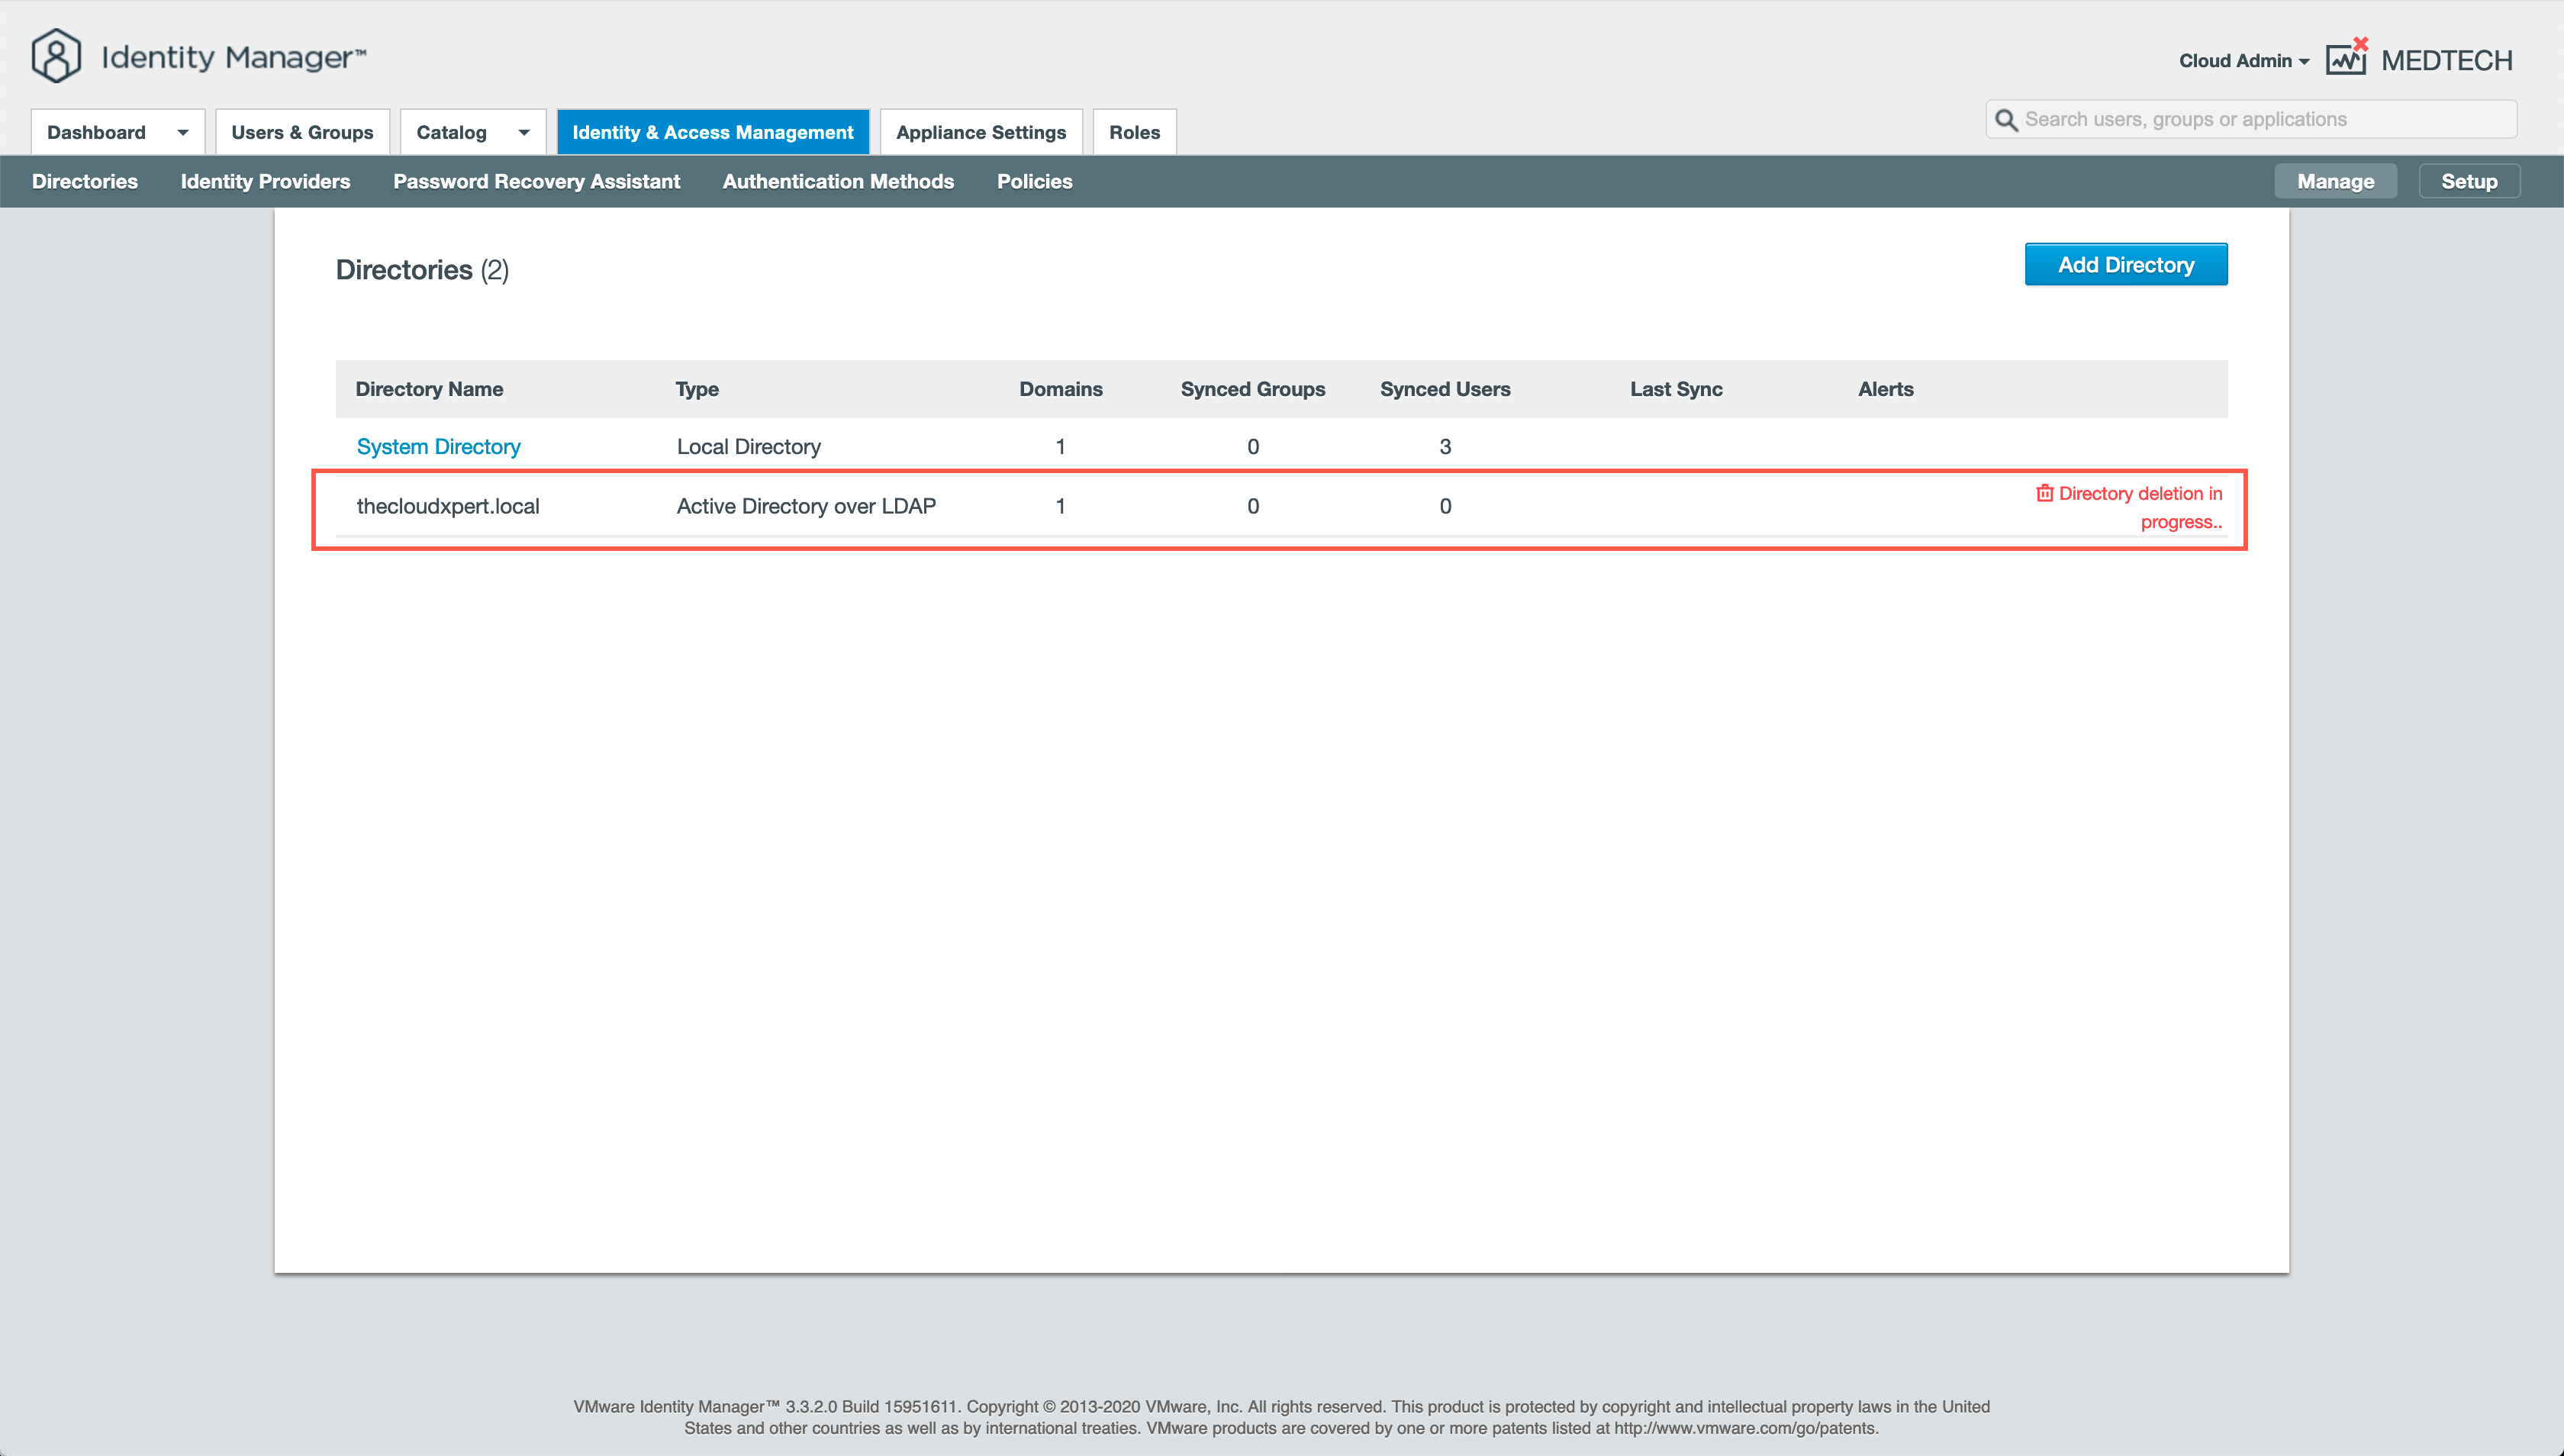The image size is (2564, 1456).
Task: Focus the search users, groups field
Action: point(2260,120)
